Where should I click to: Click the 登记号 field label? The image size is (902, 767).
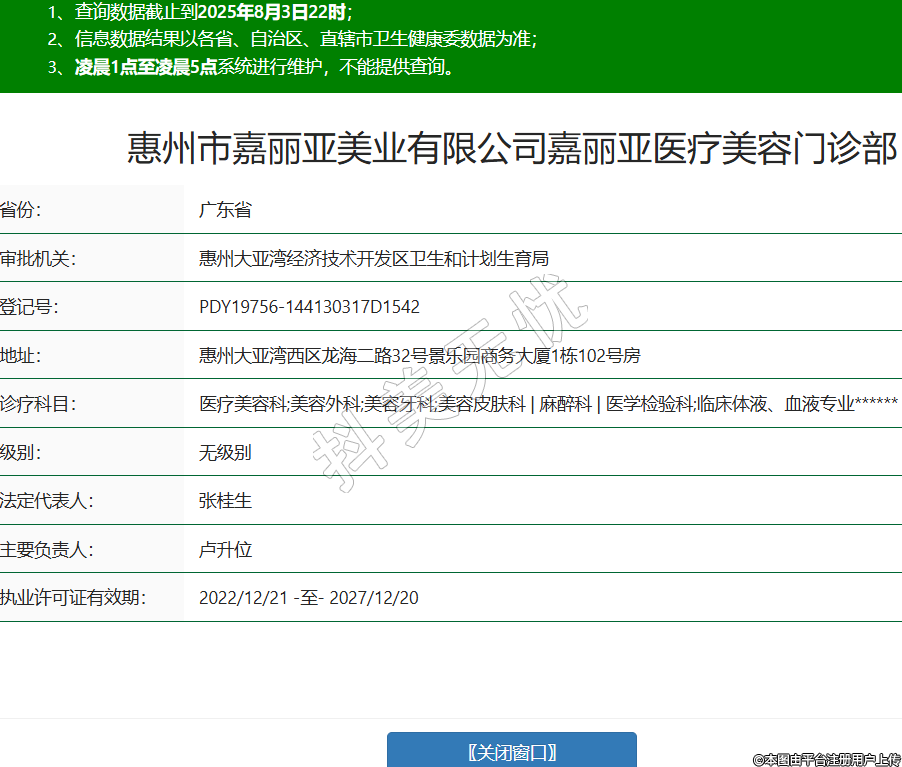[30, 307]
